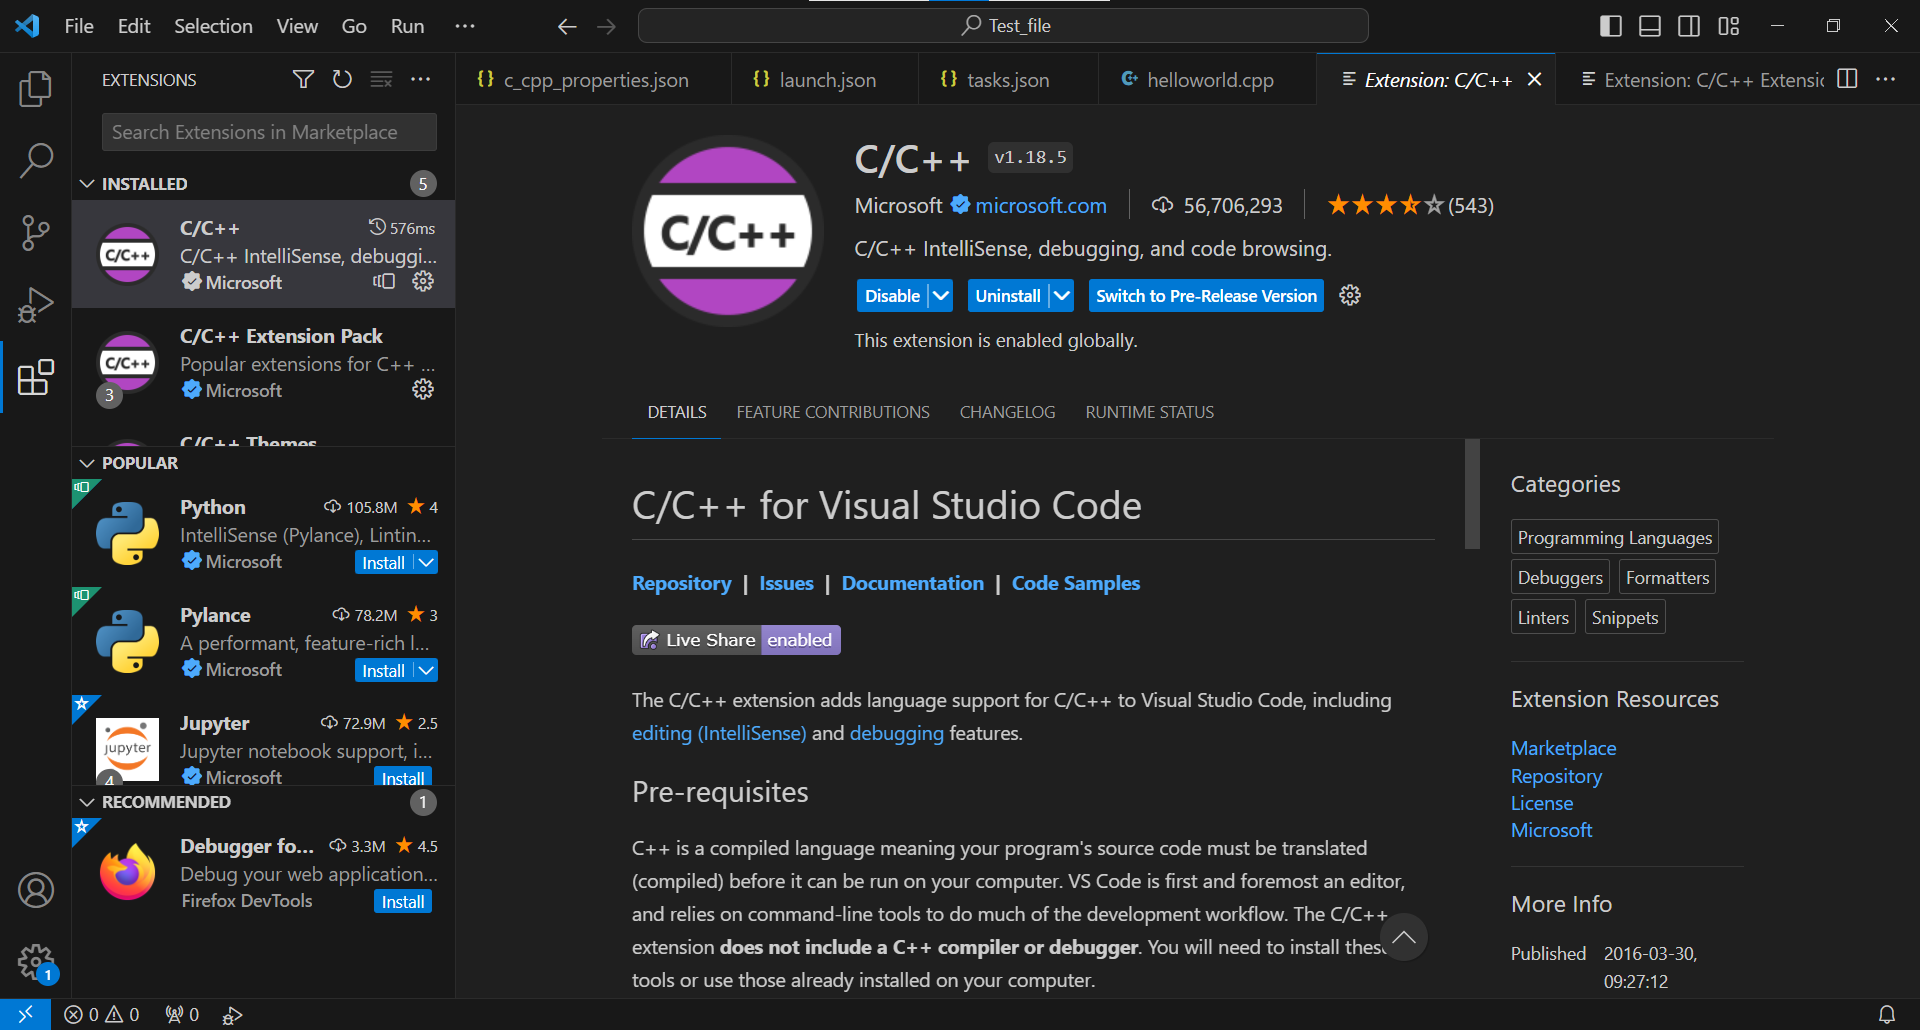Screen dimensions: 1920x1030
Task: Open the Code Samples link
Action: coord(1076,583)
